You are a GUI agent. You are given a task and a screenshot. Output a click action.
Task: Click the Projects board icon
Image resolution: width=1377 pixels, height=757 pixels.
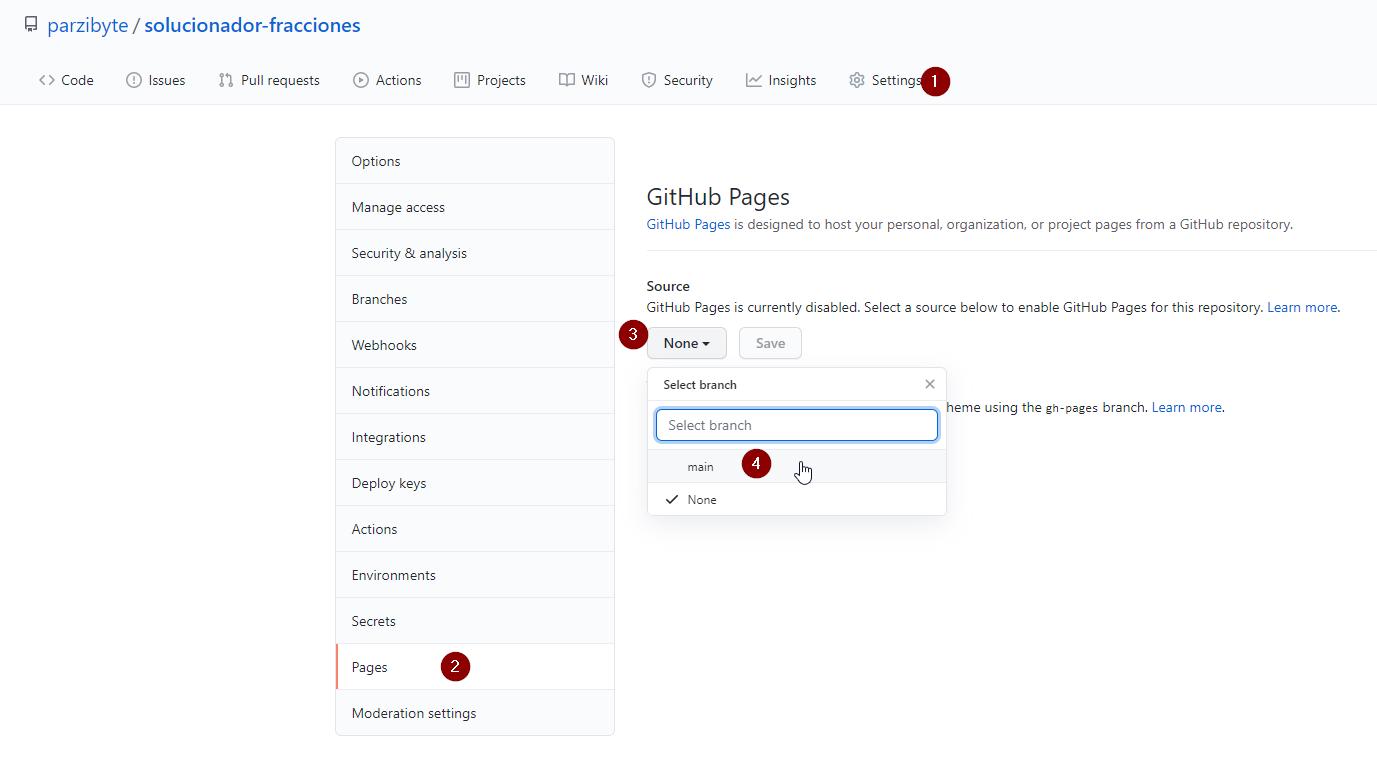point(462,80)
